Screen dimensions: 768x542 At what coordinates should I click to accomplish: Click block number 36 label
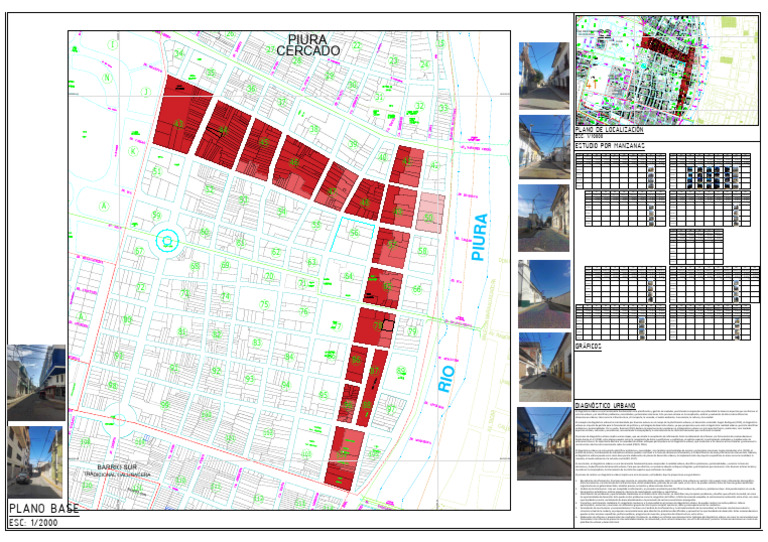(251, 89)
